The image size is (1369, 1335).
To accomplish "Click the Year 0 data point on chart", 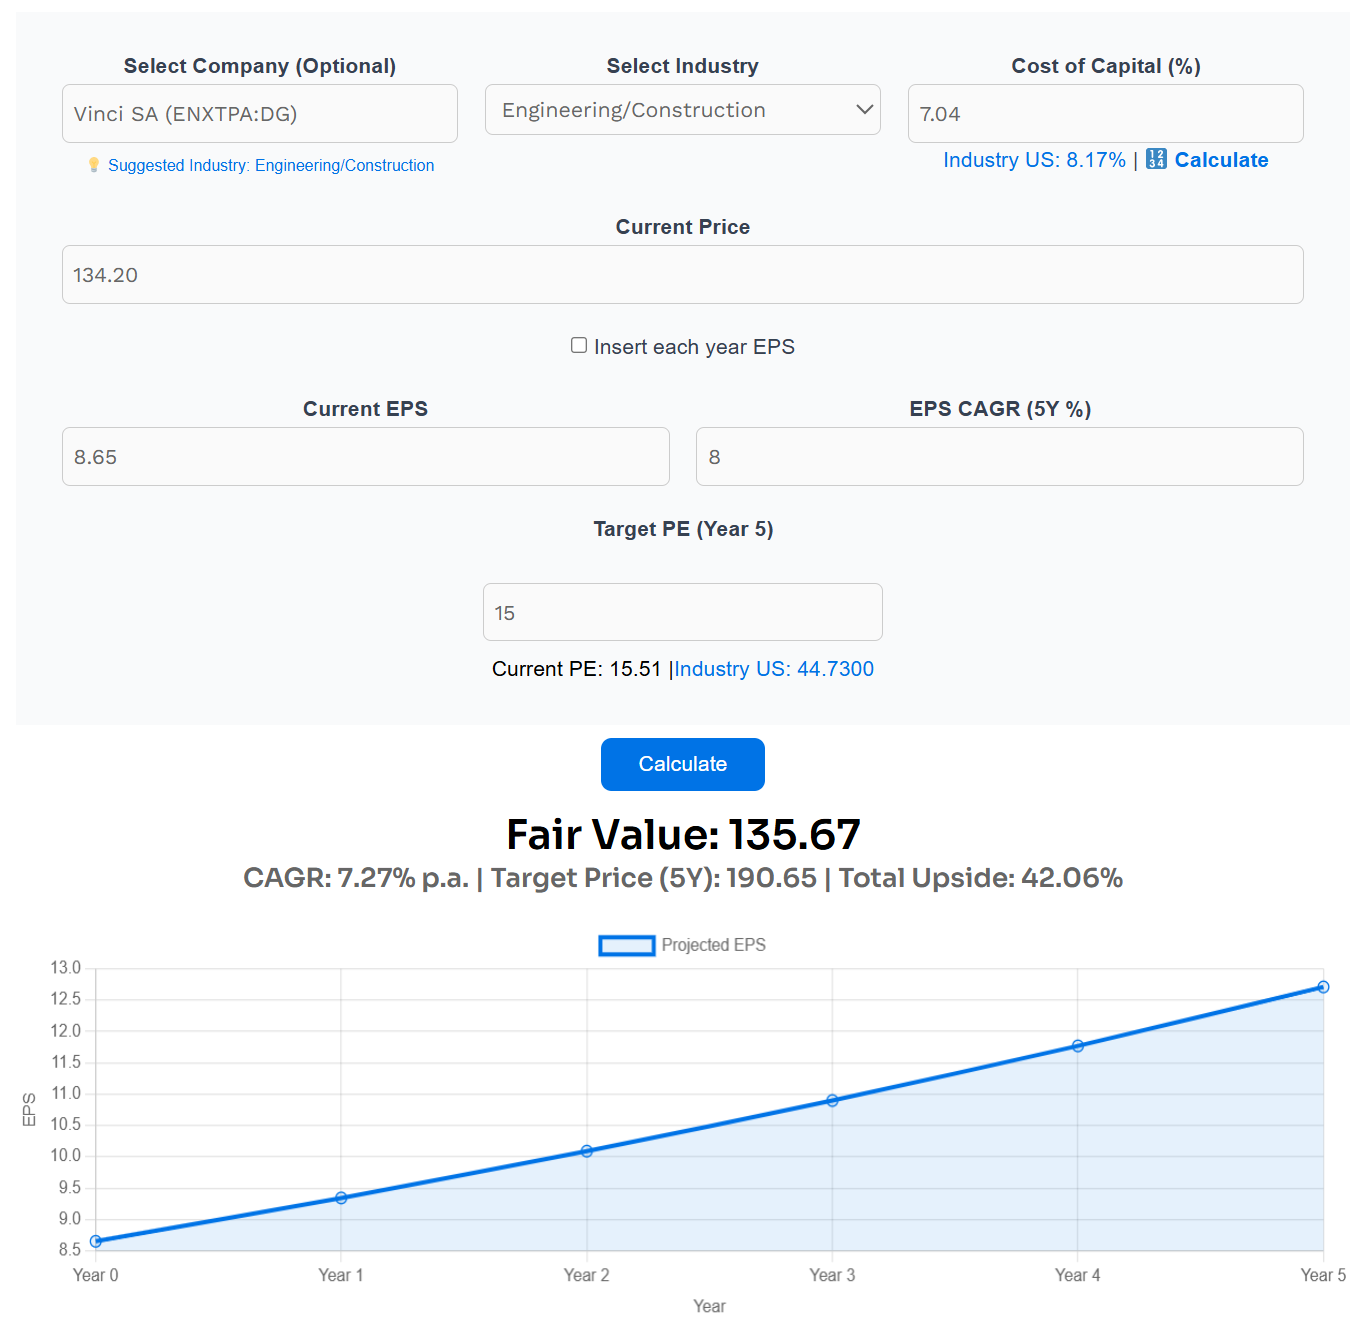I will [x=96, y=1241].
